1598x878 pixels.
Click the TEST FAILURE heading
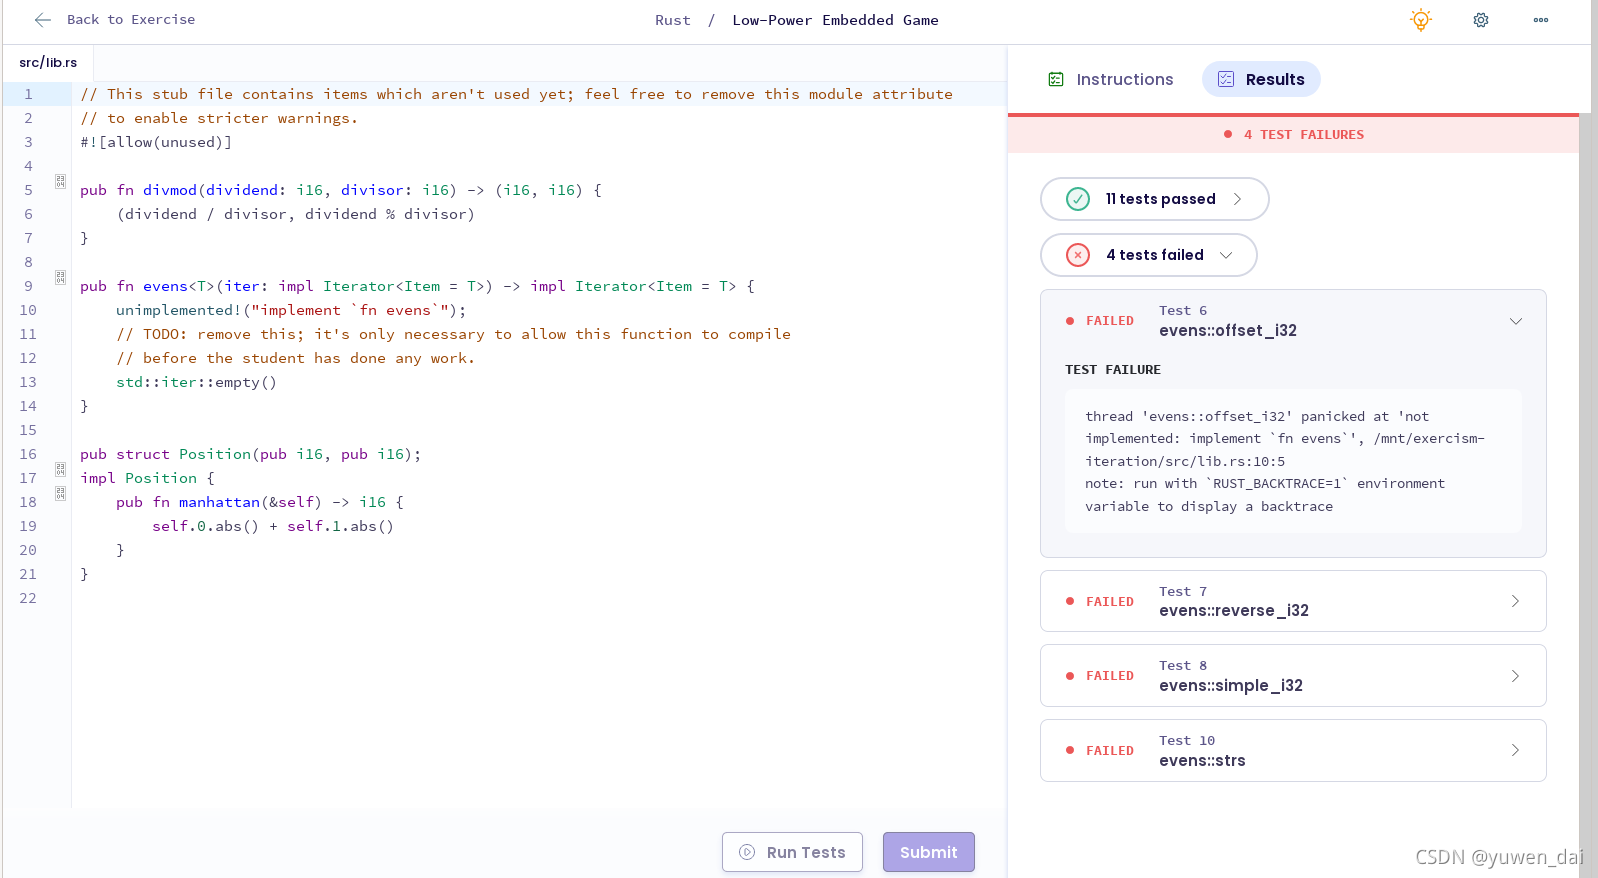click(1113, 370)
